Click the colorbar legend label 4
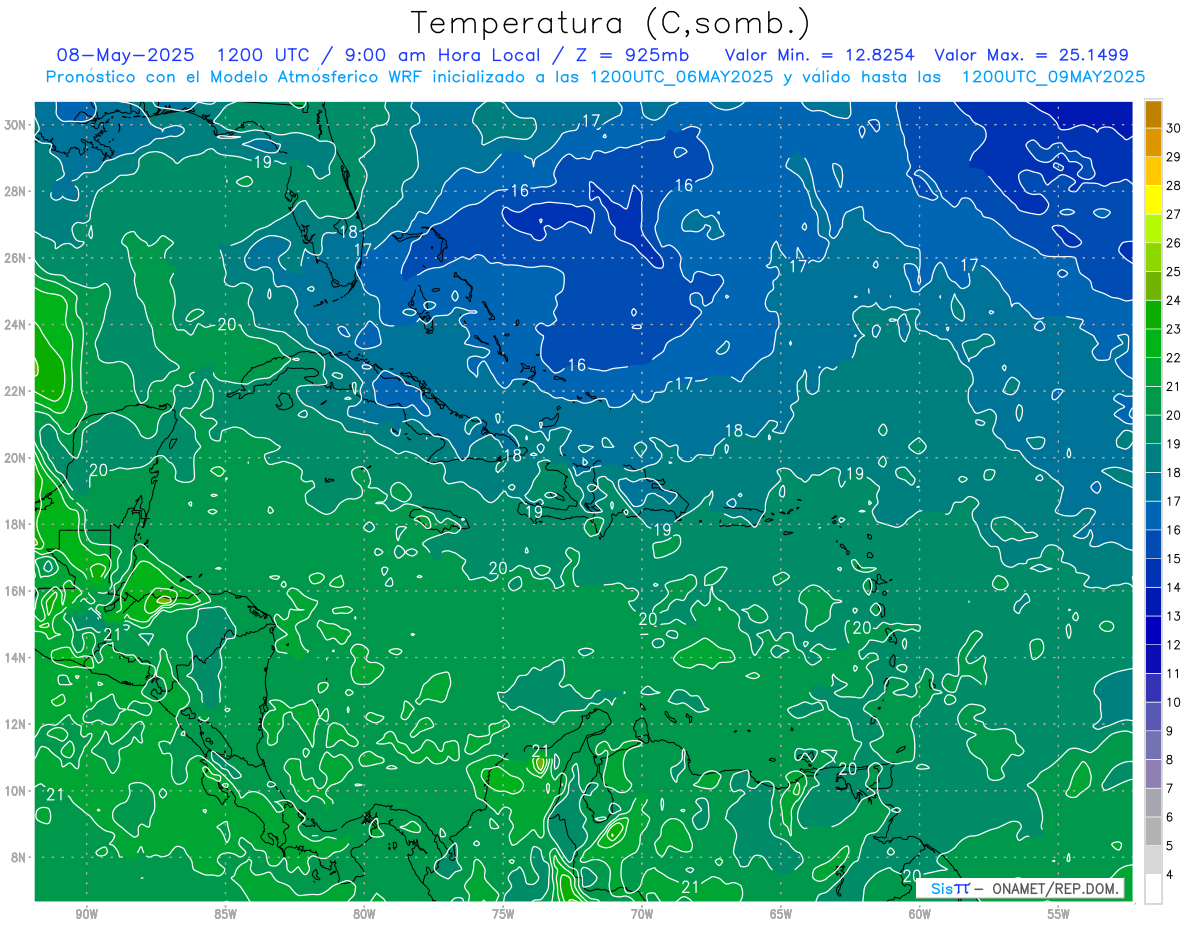The height and width of the screenshot is (927, 1200). pyautogui.click(x=1171, y=875)
